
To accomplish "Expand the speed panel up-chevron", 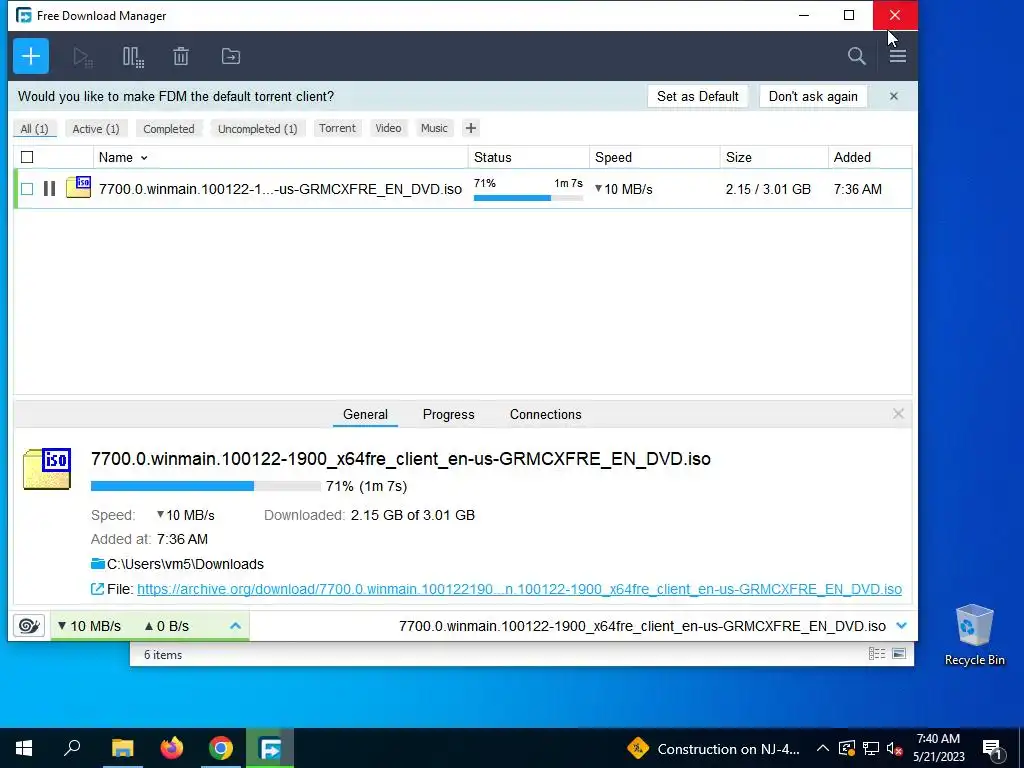I will (236, 626).
